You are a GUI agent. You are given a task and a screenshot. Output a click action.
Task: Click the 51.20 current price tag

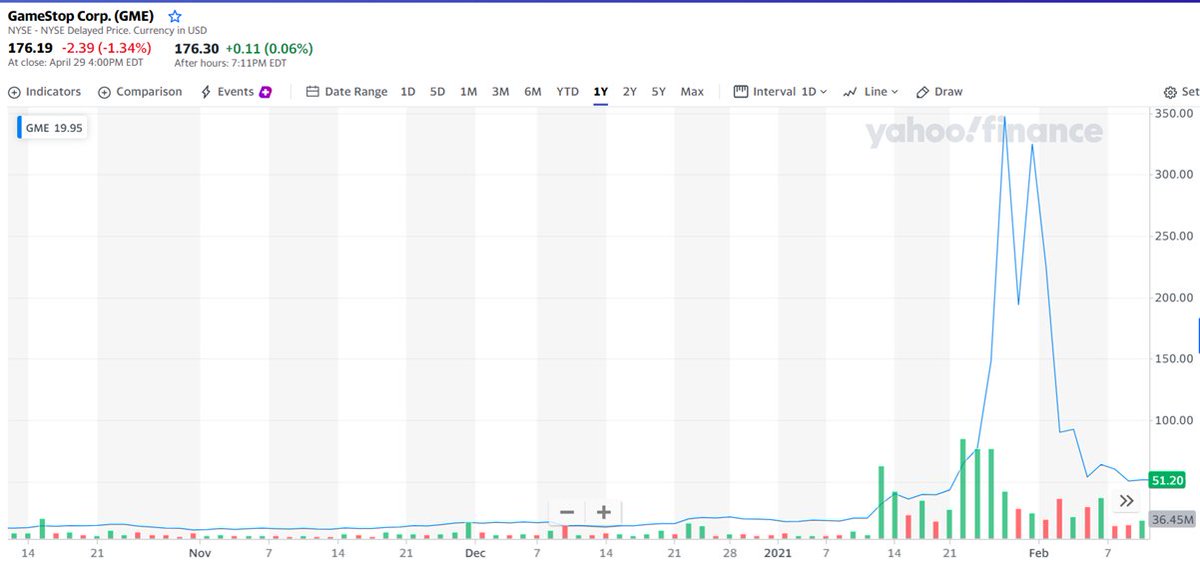point(1168,481)
